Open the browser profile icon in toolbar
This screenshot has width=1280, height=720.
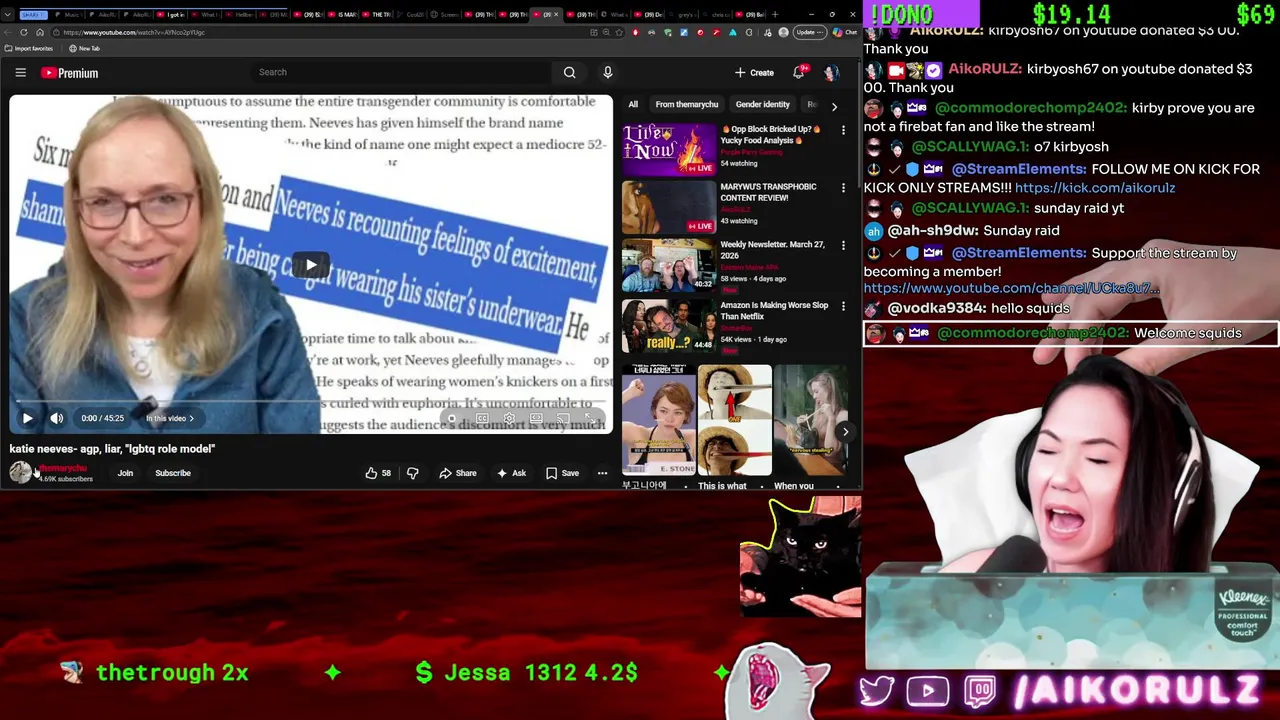(783, 32)
